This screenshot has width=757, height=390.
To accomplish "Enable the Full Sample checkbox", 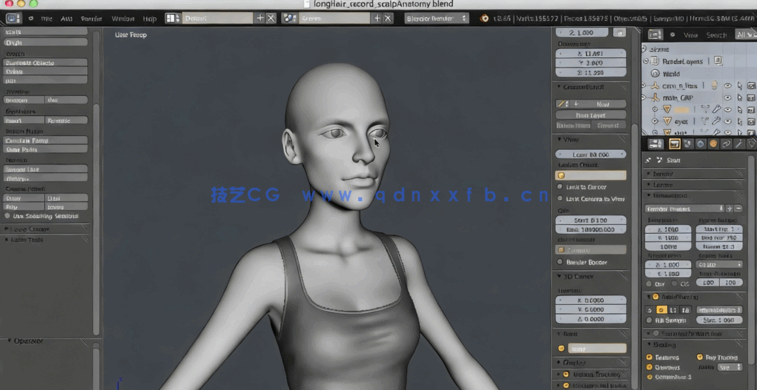I will tap(649, 320).
